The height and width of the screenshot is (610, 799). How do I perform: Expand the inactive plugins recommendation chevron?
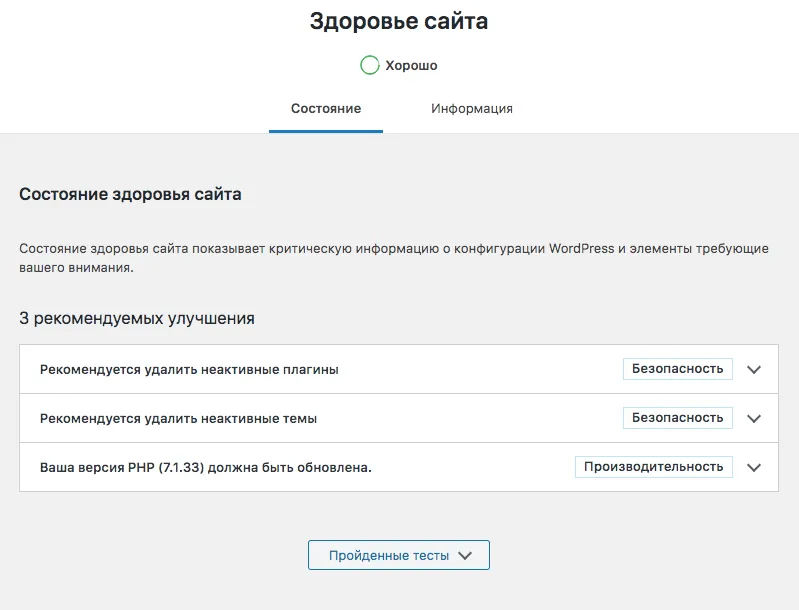click(x=754, y=369)
